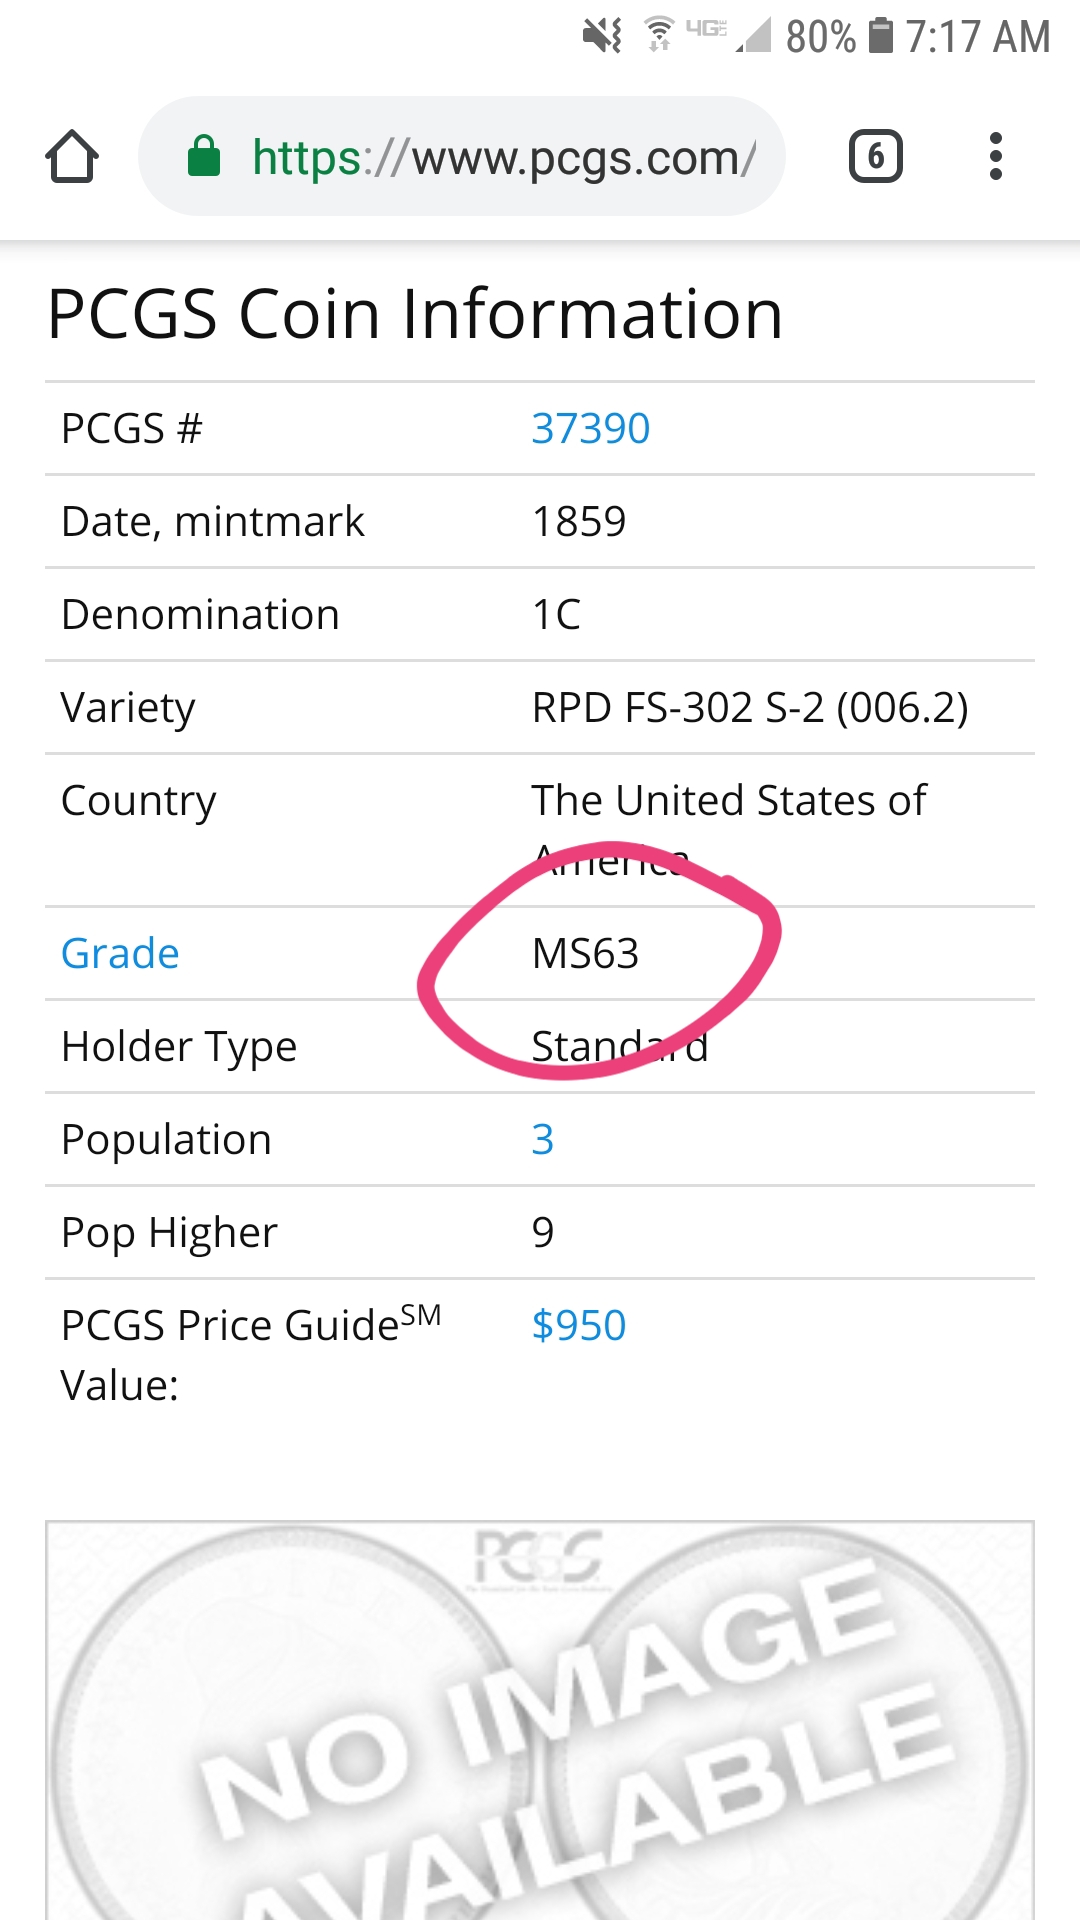The width and height of the screenshot is (1080, 1920).
Task: Tap the muted sound status icon
Action: click(x=602, y=36)
